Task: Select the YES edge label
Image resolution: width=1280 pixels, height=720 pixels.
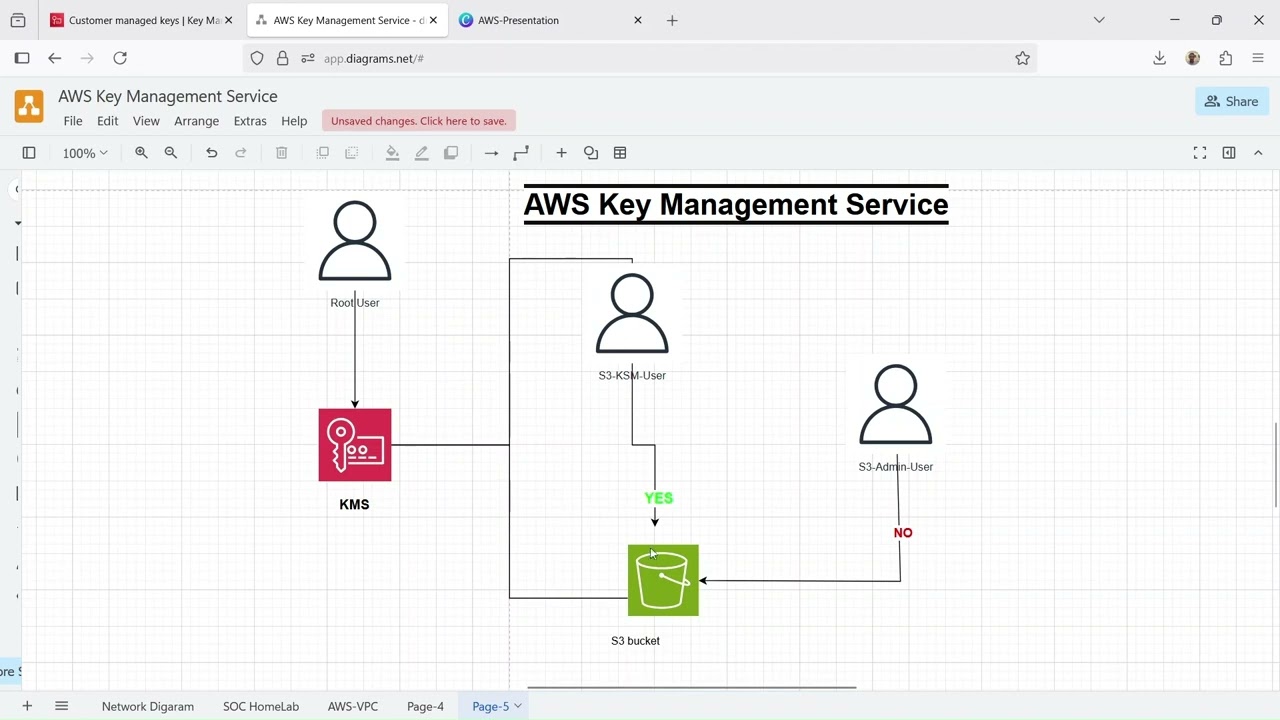Action: click(659, 498)
